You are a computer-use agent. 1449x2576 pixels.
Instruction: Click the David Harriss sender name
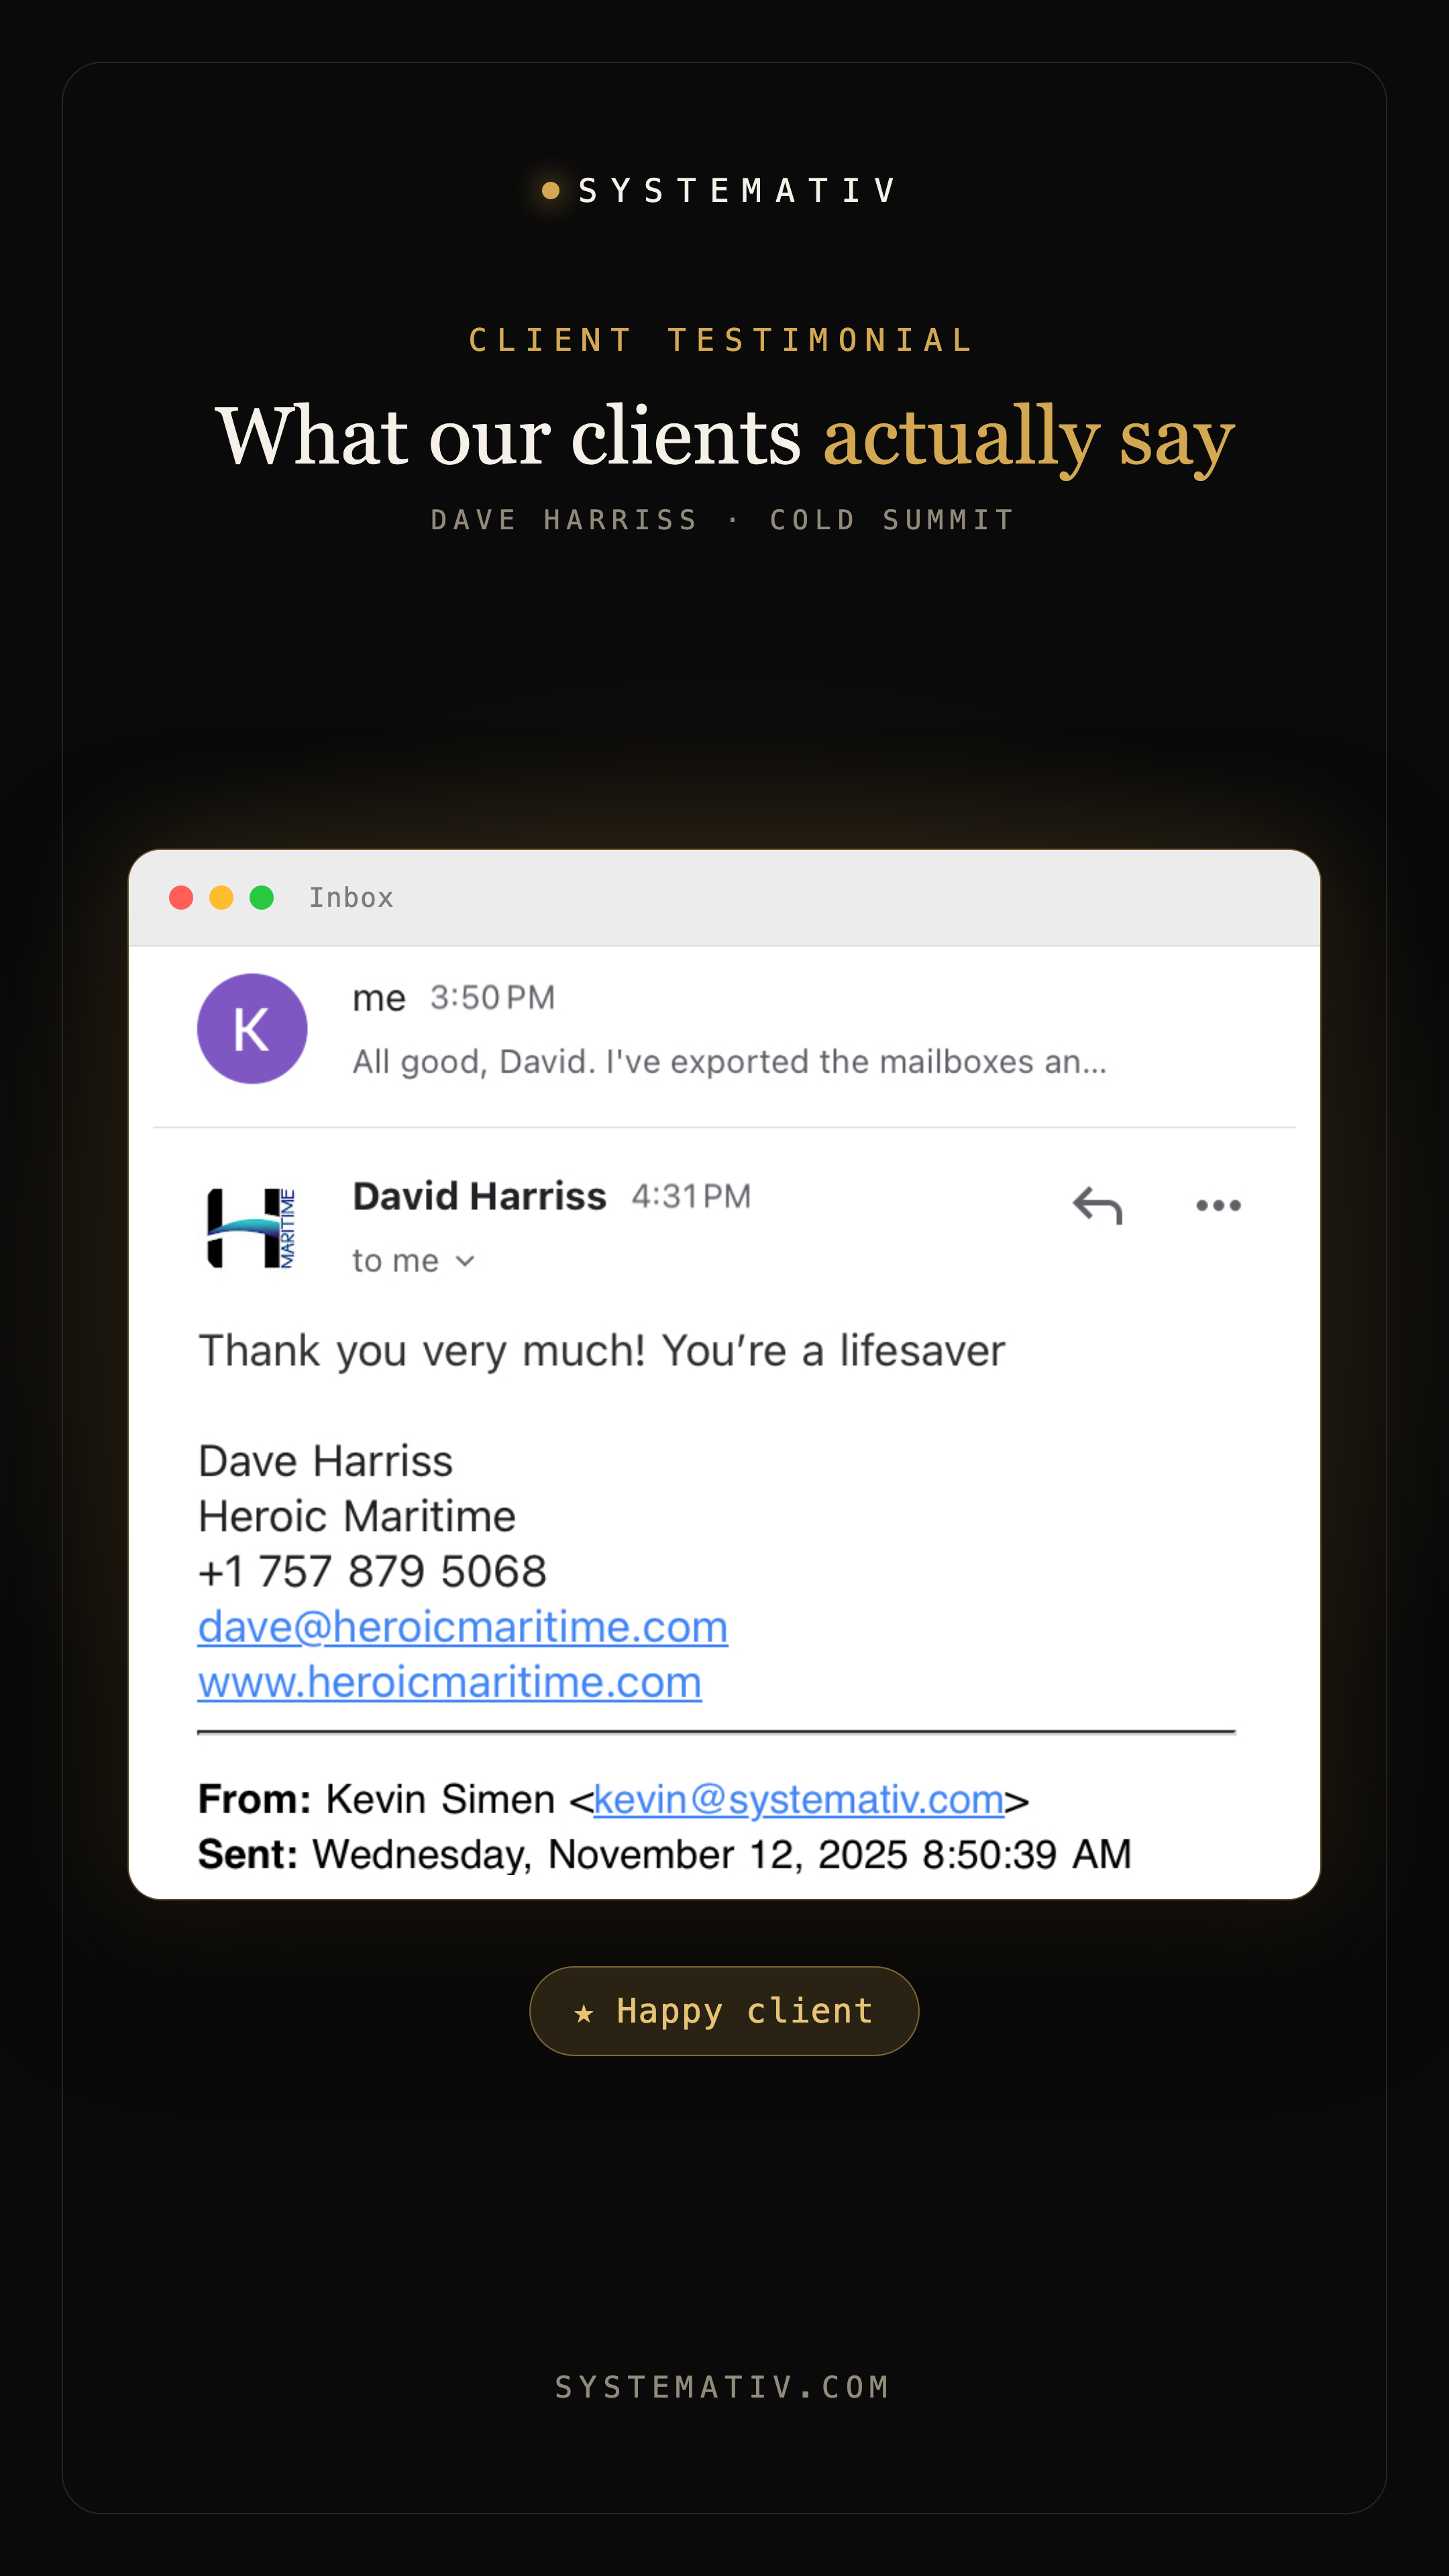[x=480, y=1196]
